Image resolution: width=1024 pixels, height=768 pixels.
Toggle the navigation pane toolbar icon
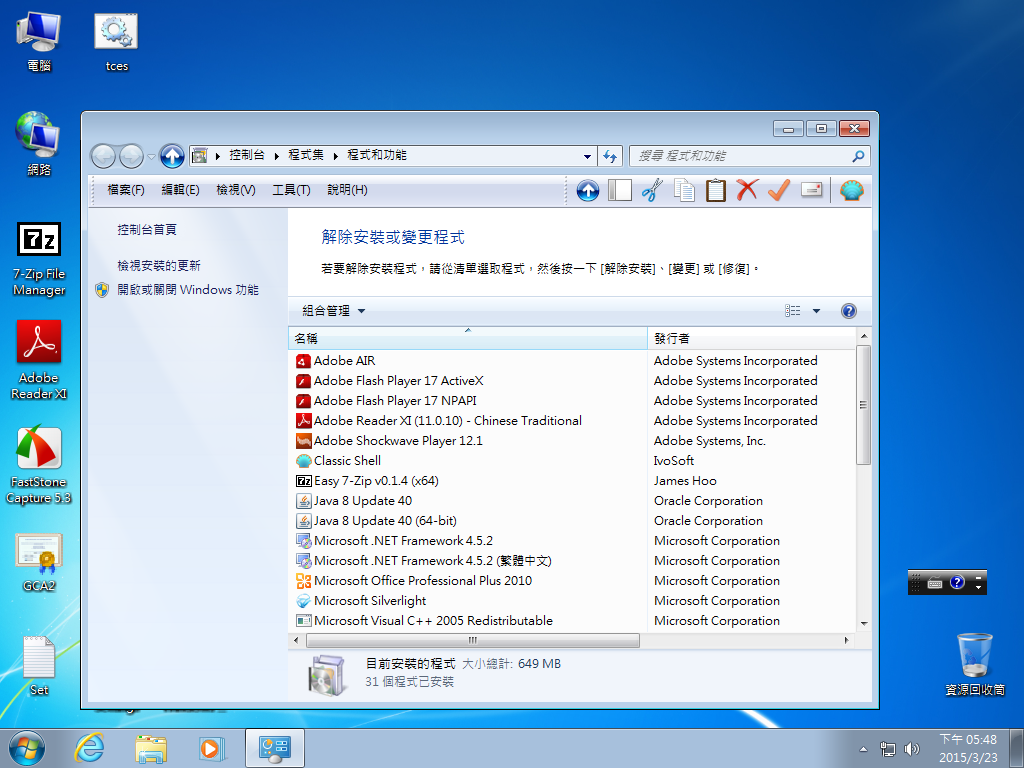[x=619, y=190]
